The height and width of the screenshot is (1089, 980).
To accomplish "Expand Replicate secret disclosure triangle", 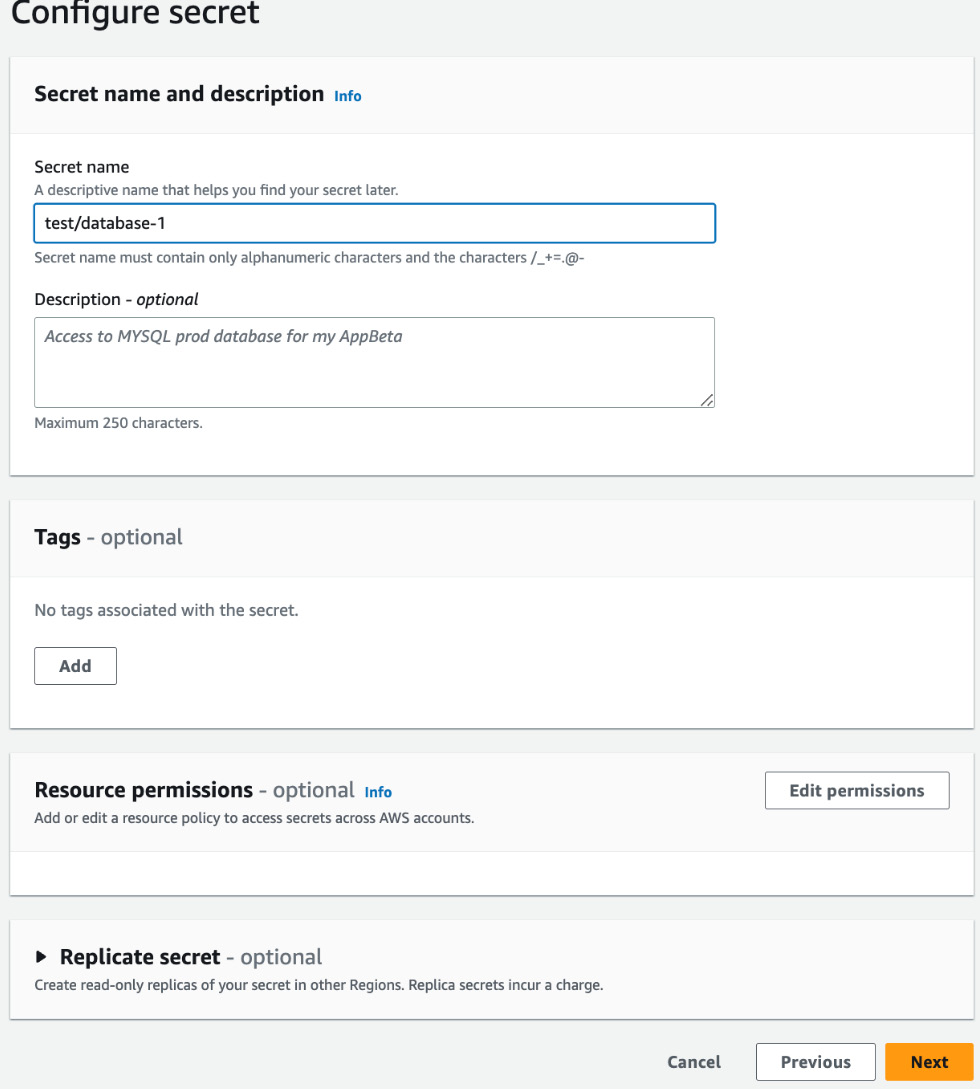I will (x=41, y=956).
